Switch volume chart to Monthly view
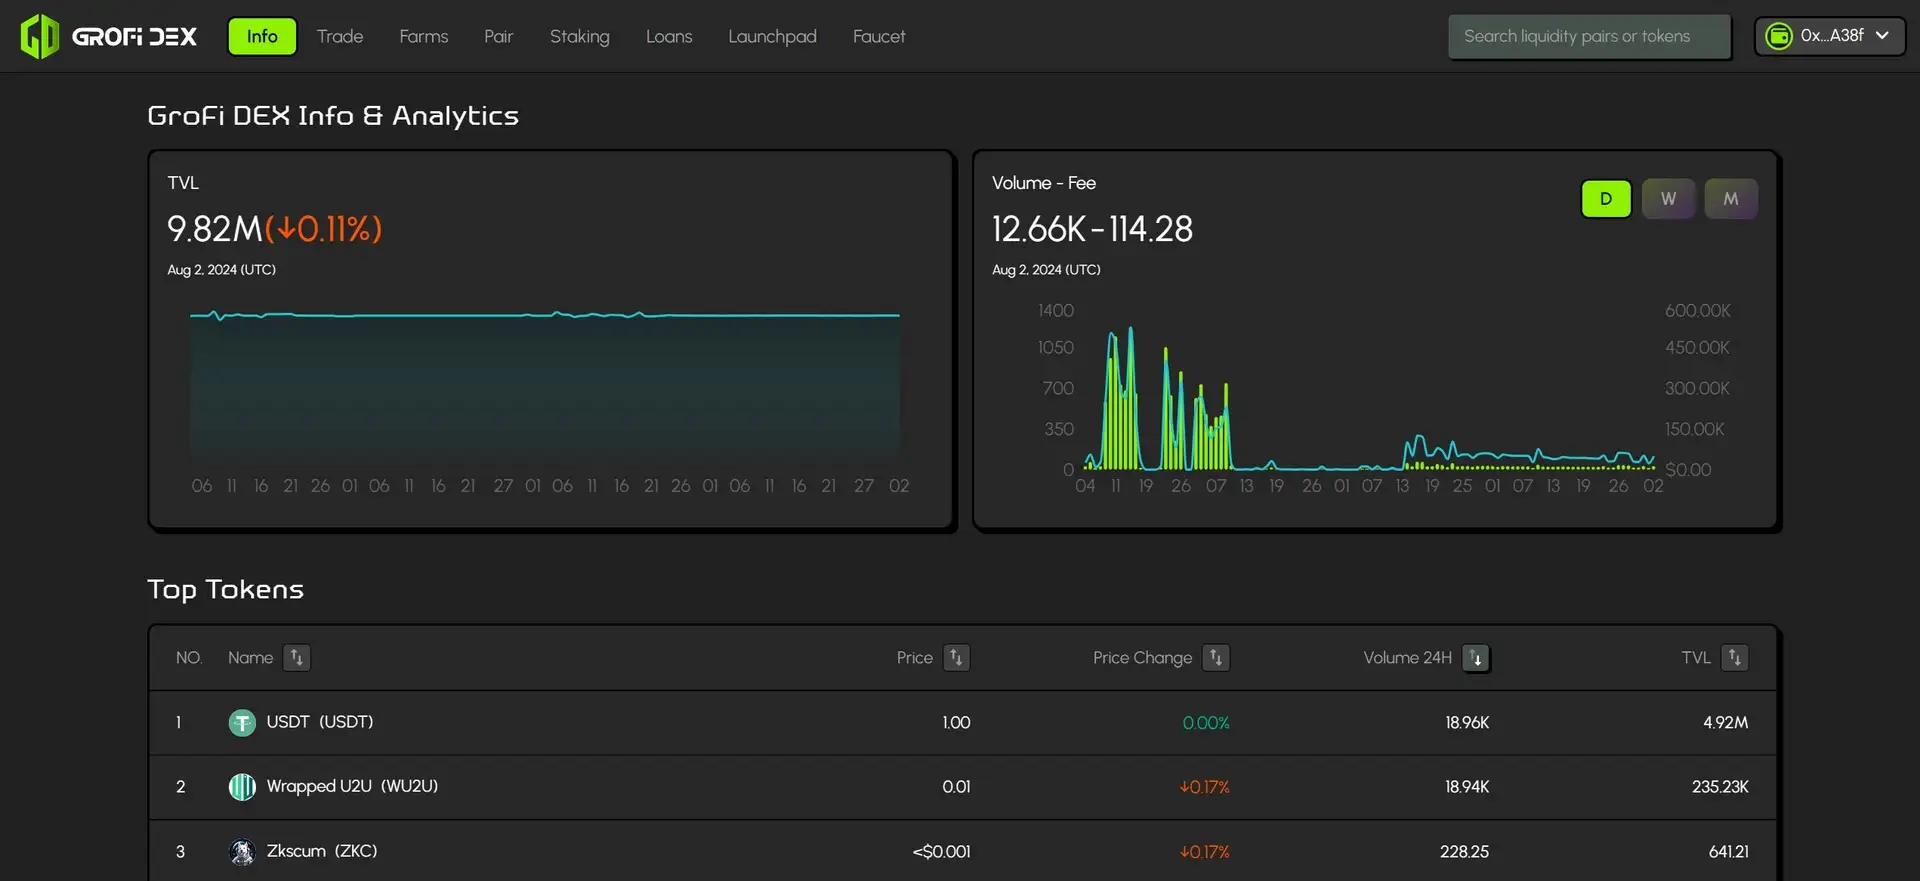1920x881 pixels. (1730, 199)
